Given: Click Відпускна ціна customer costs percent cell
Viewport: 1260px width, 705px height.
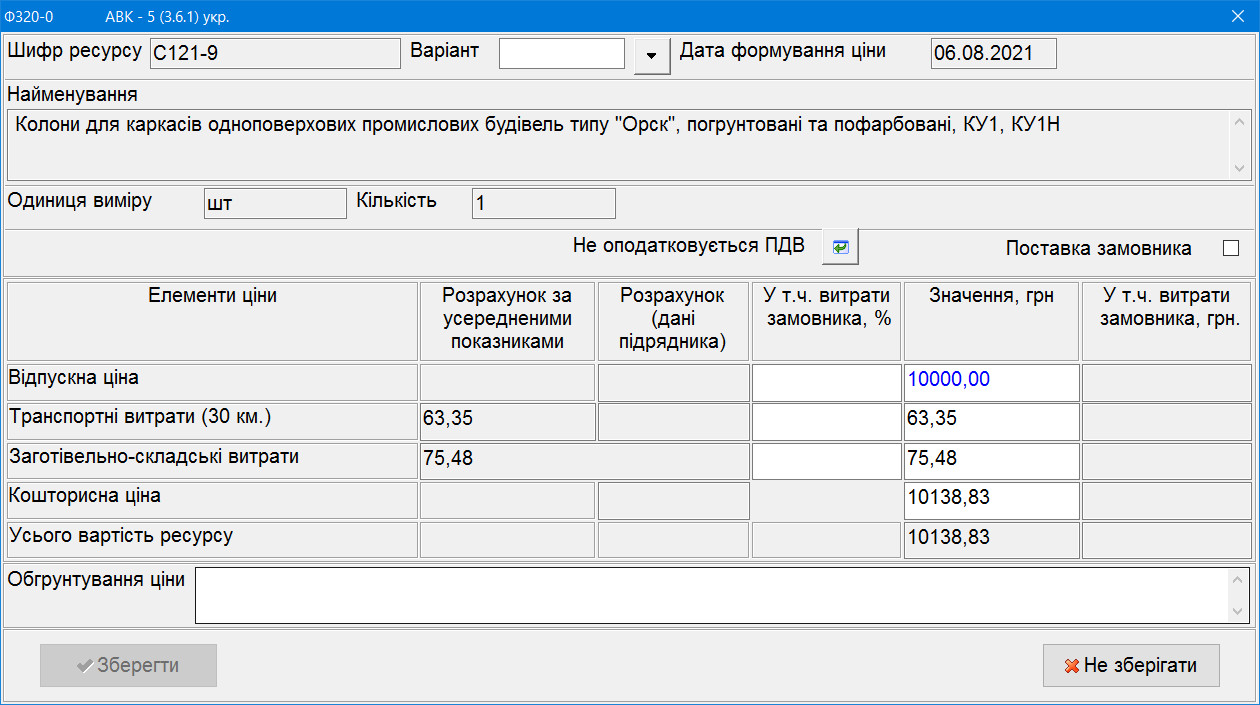Looking at the screenshot, I should [827, 382].
